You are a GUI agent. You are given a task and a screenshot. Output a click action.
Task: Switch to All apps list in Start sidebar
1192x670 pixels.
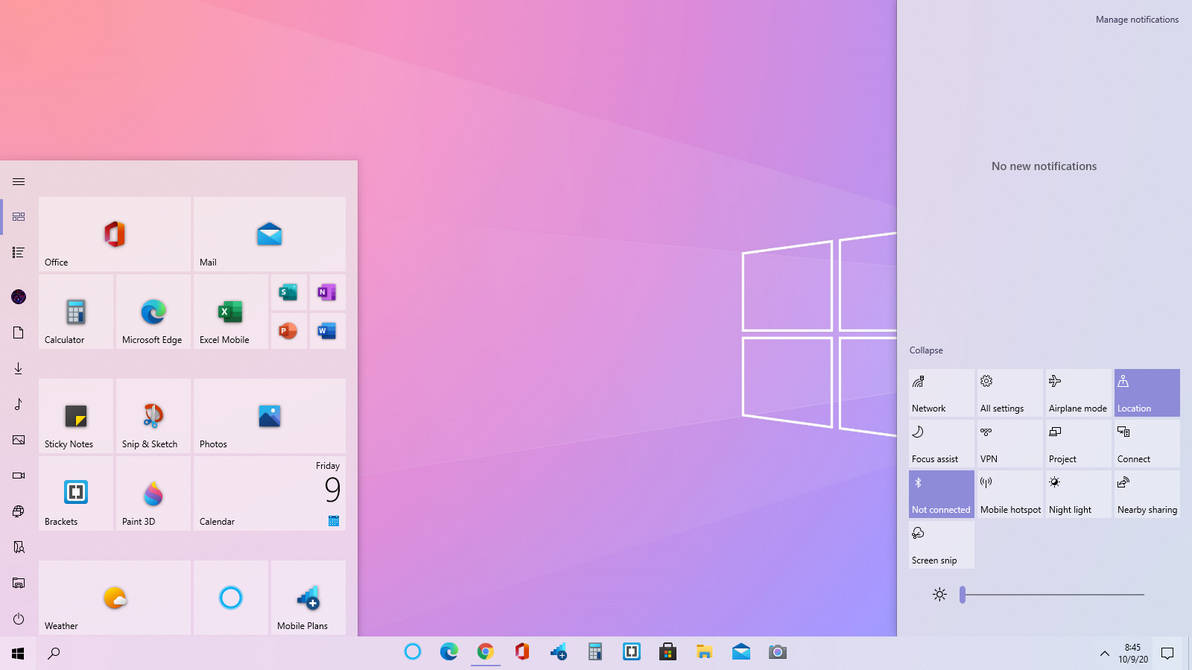click(x=18, y=252)
